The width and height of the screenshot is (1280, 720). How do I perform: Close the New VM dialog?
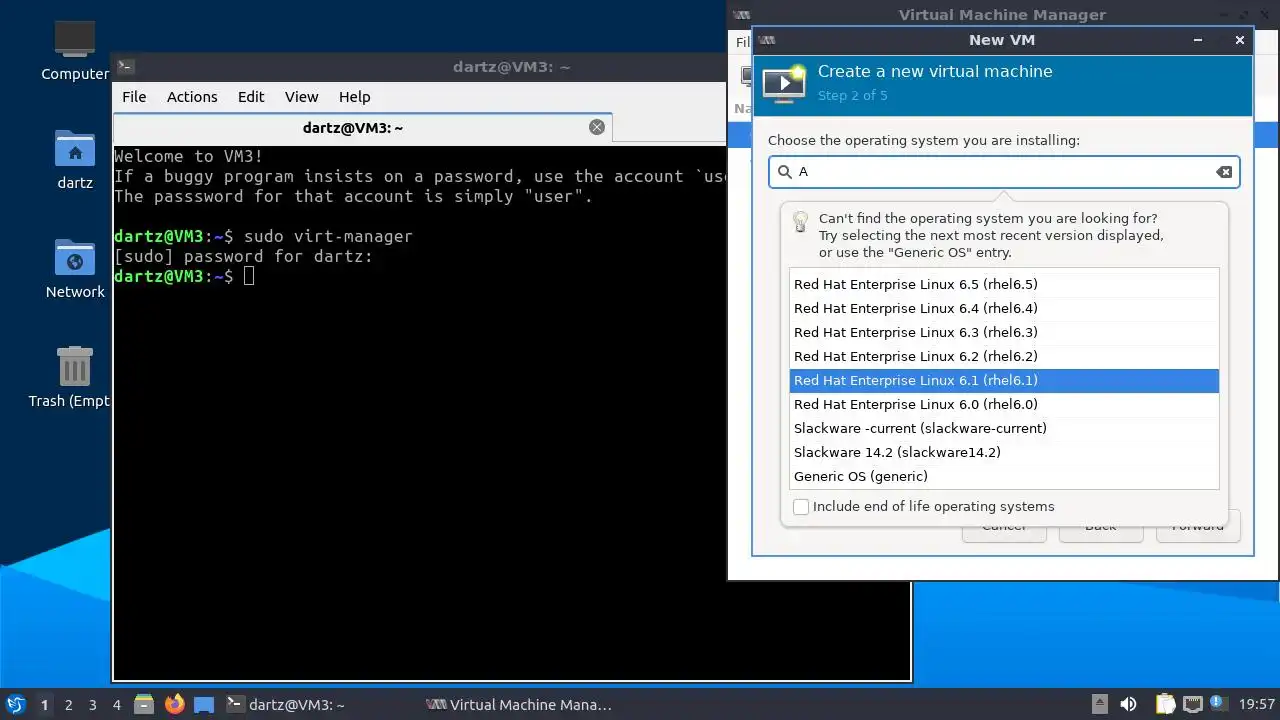click(1240, 40)
